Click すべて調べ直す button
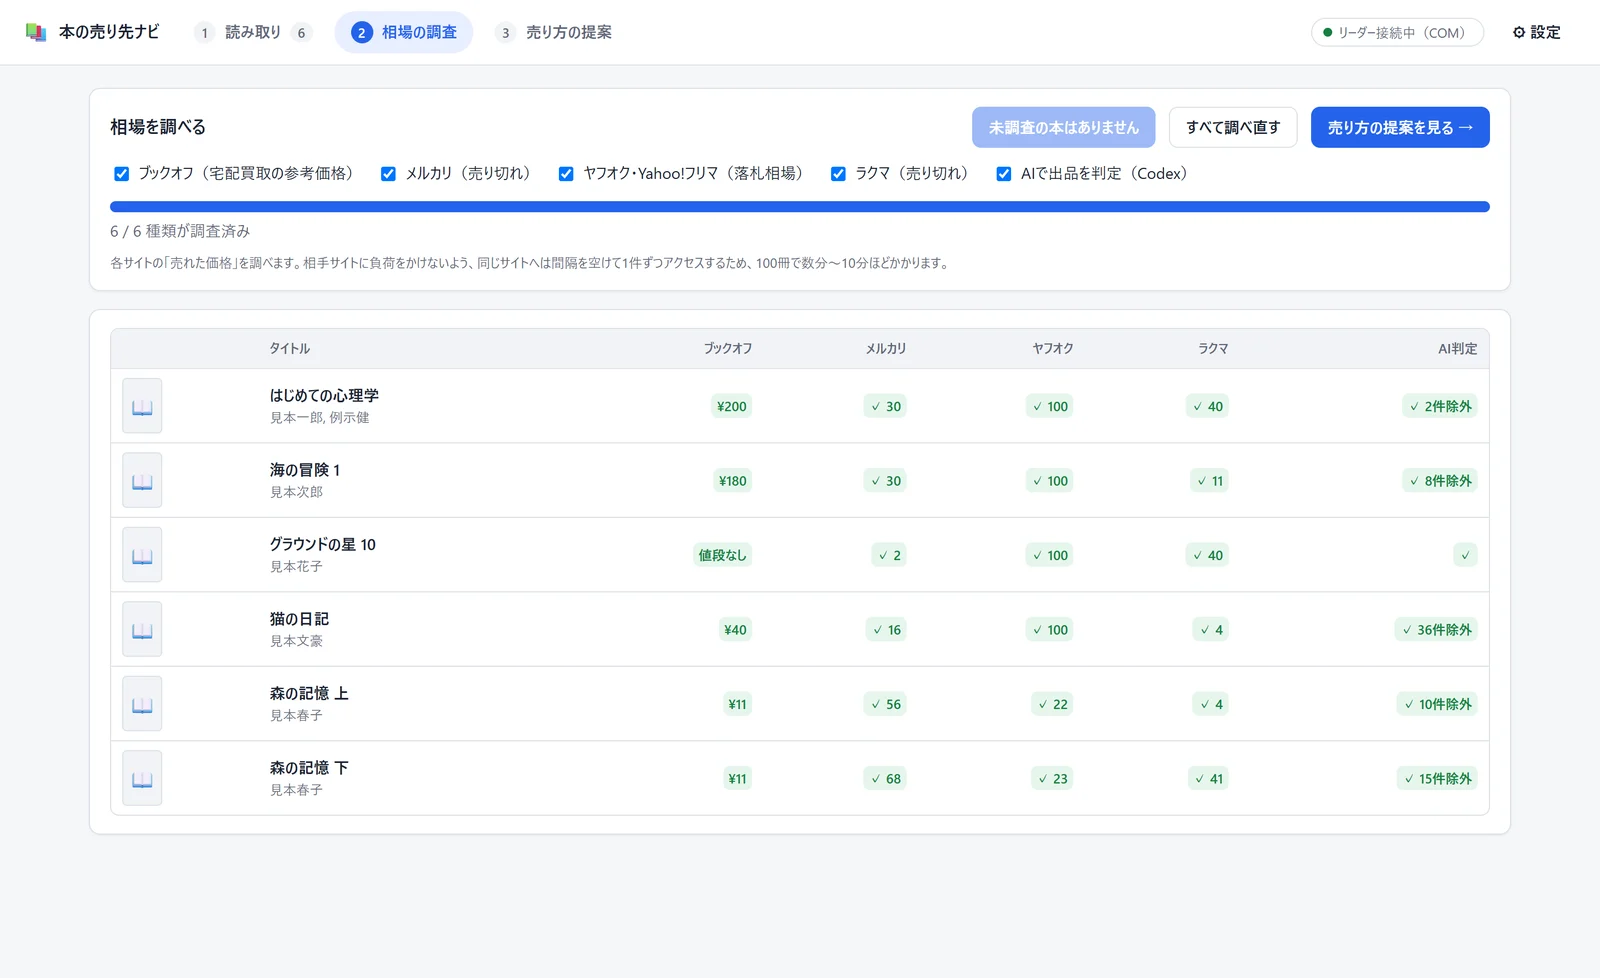 tap(1233, 127)
